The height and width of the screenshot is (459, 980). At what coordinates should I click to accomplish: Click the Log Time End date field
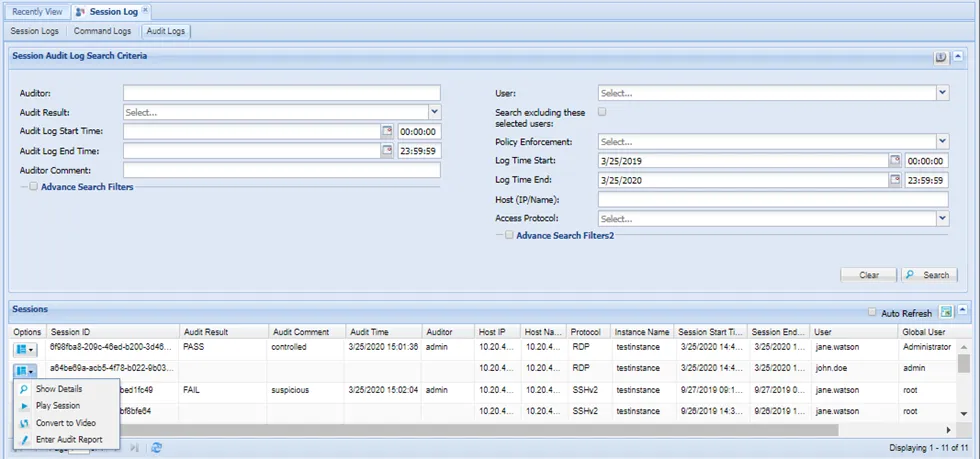click(x=744, y=180)
